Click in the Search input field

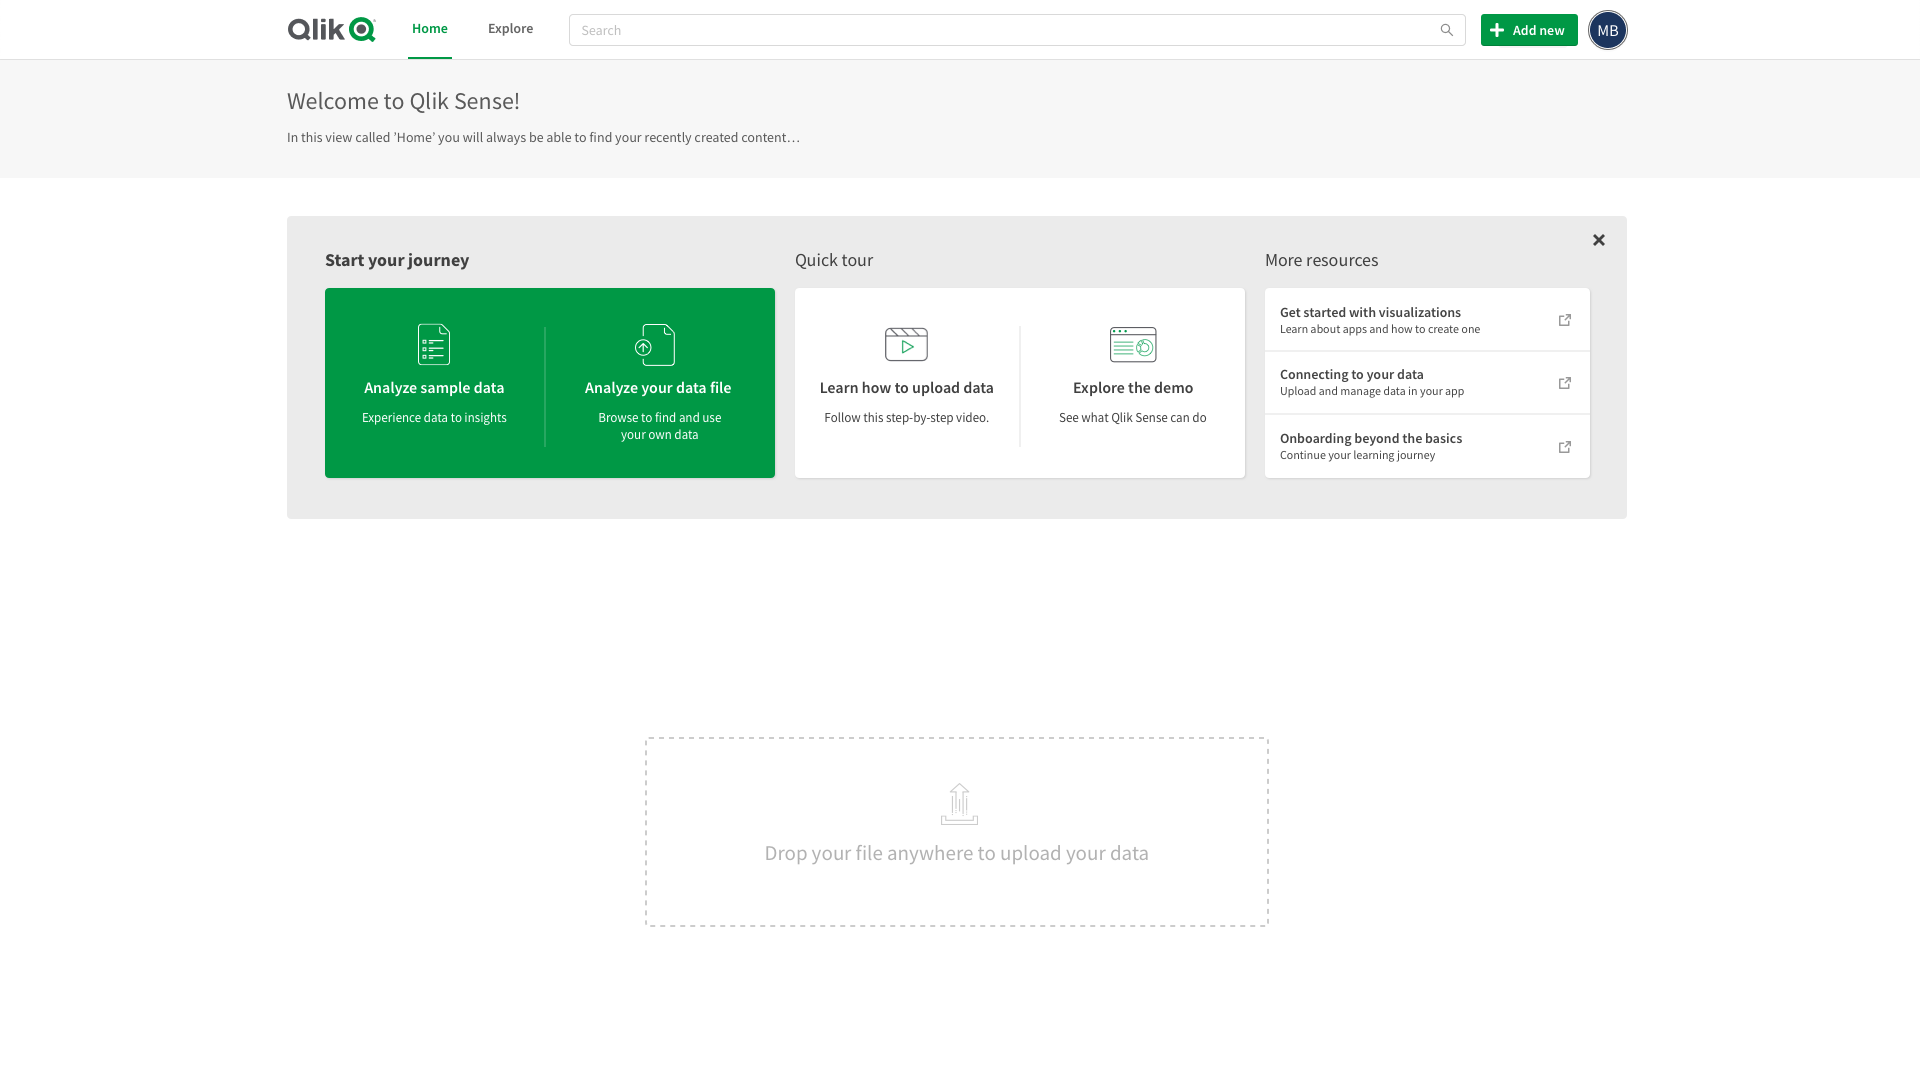pos(1015,29)
